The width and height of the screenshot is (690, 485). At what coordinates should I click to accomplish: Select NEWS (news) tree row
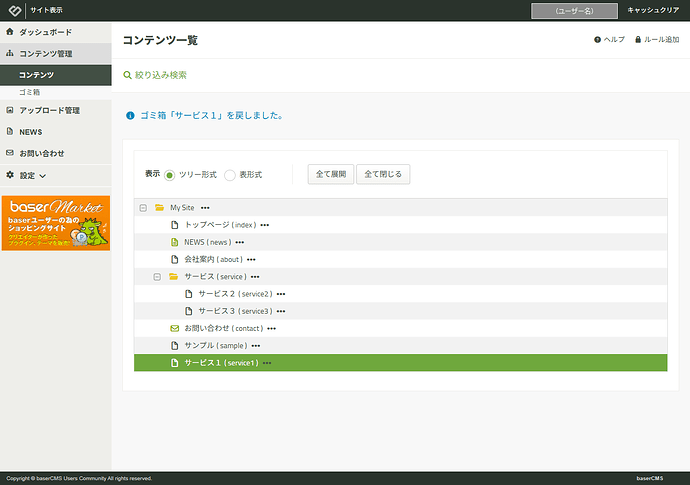(400, 242)
